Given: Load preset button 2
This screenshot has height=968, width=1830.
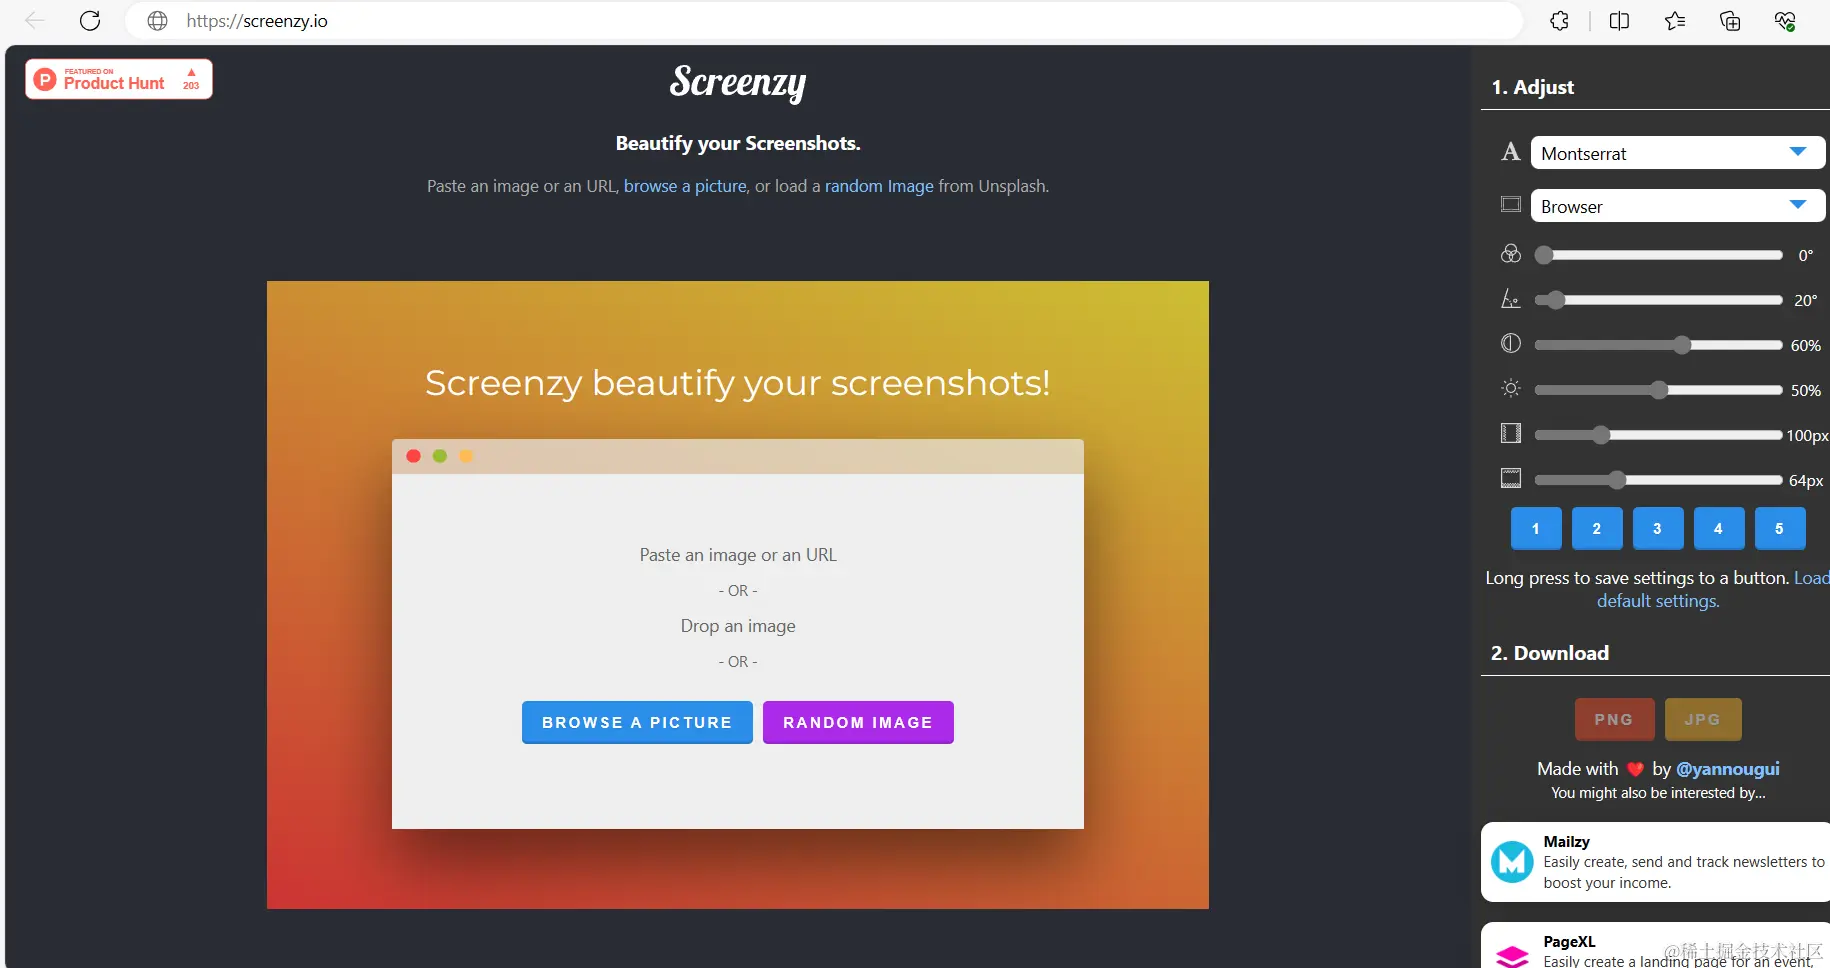Looking at the screenshot, I should point(1597,528).
